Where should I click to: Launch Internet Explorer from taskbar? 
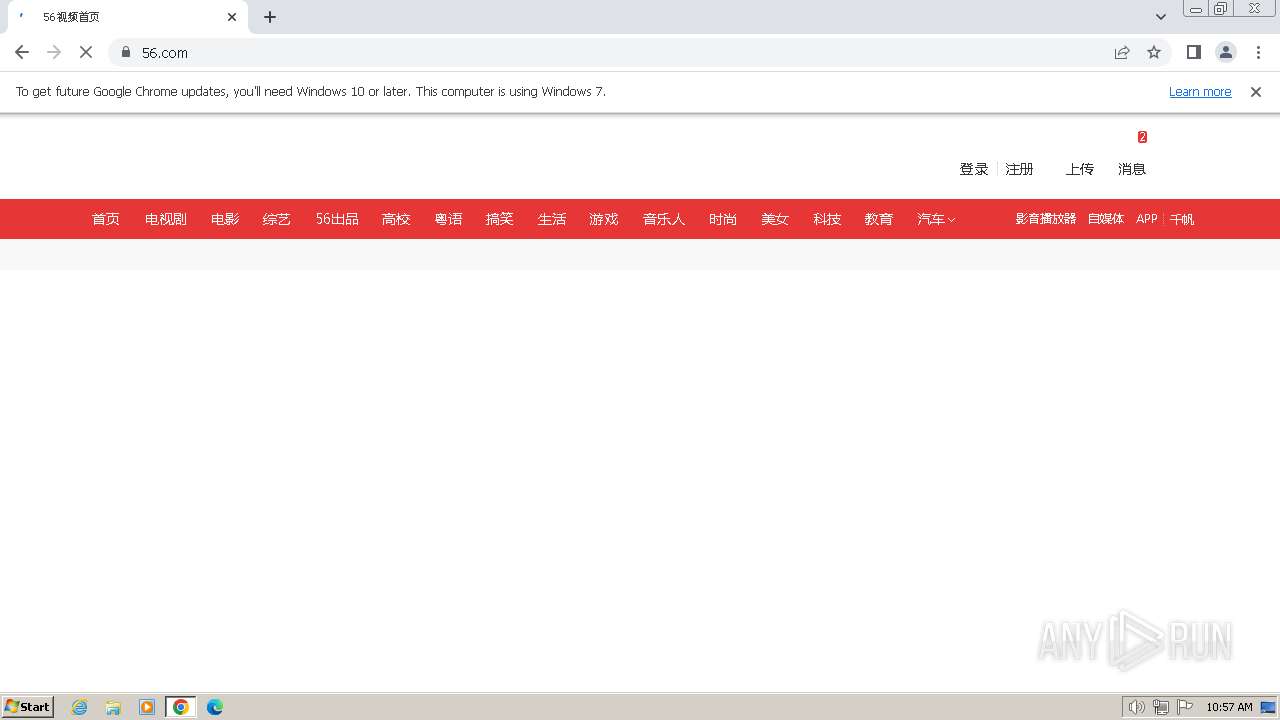(80, 707)
